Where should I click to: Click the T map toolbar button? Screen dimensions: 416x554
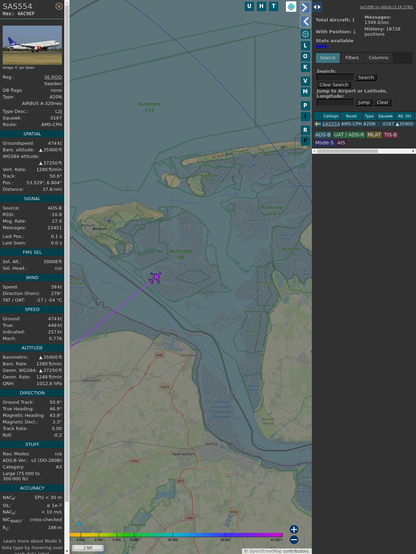273,6
